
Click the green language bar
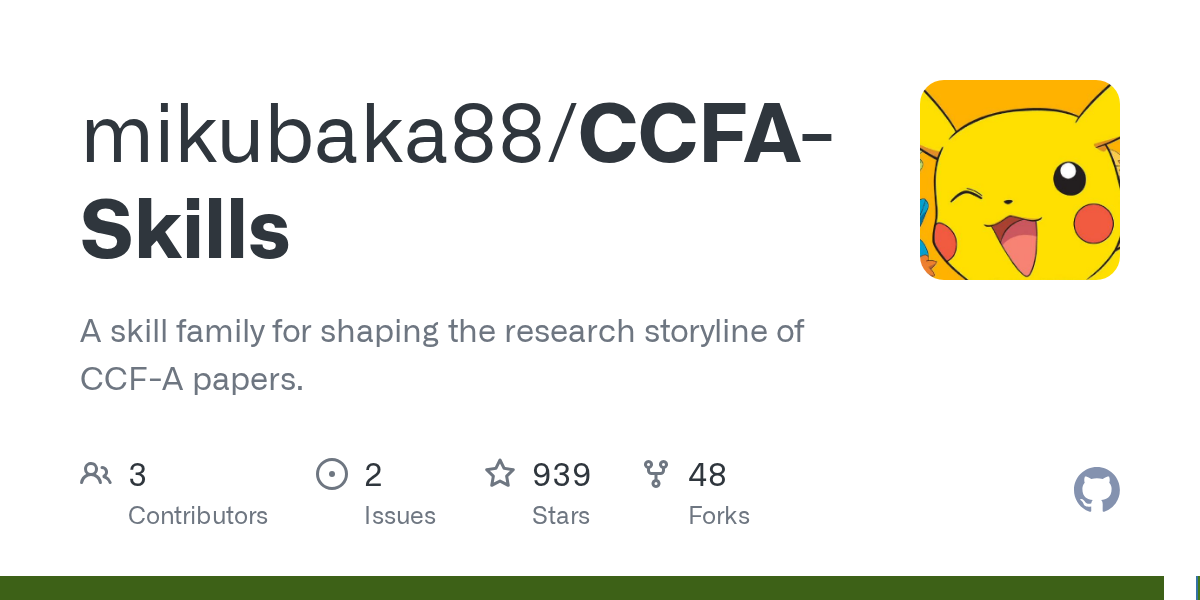click(x=582, y=588)
